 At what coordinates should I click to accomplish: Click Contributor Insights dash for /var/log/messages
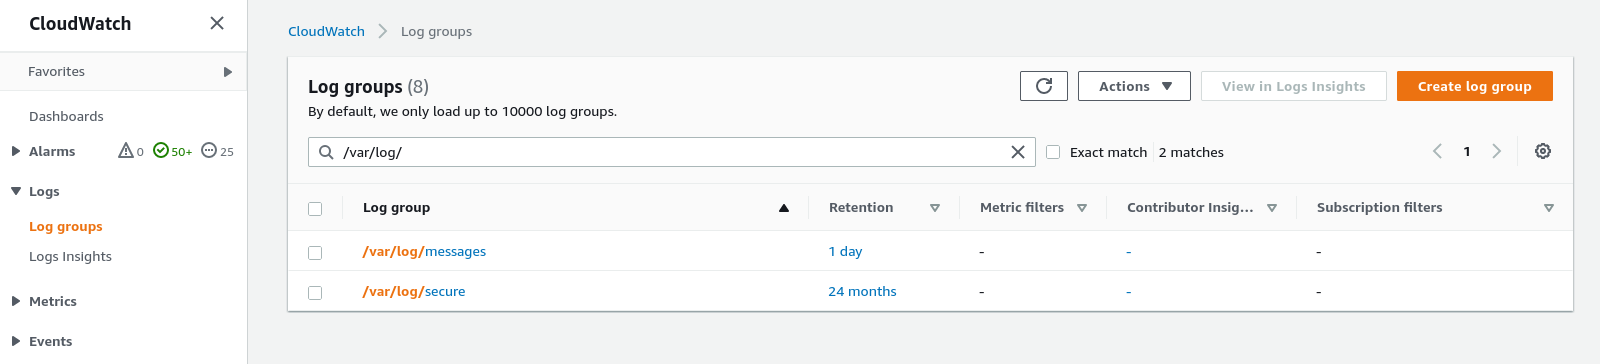pos(1129,252)
